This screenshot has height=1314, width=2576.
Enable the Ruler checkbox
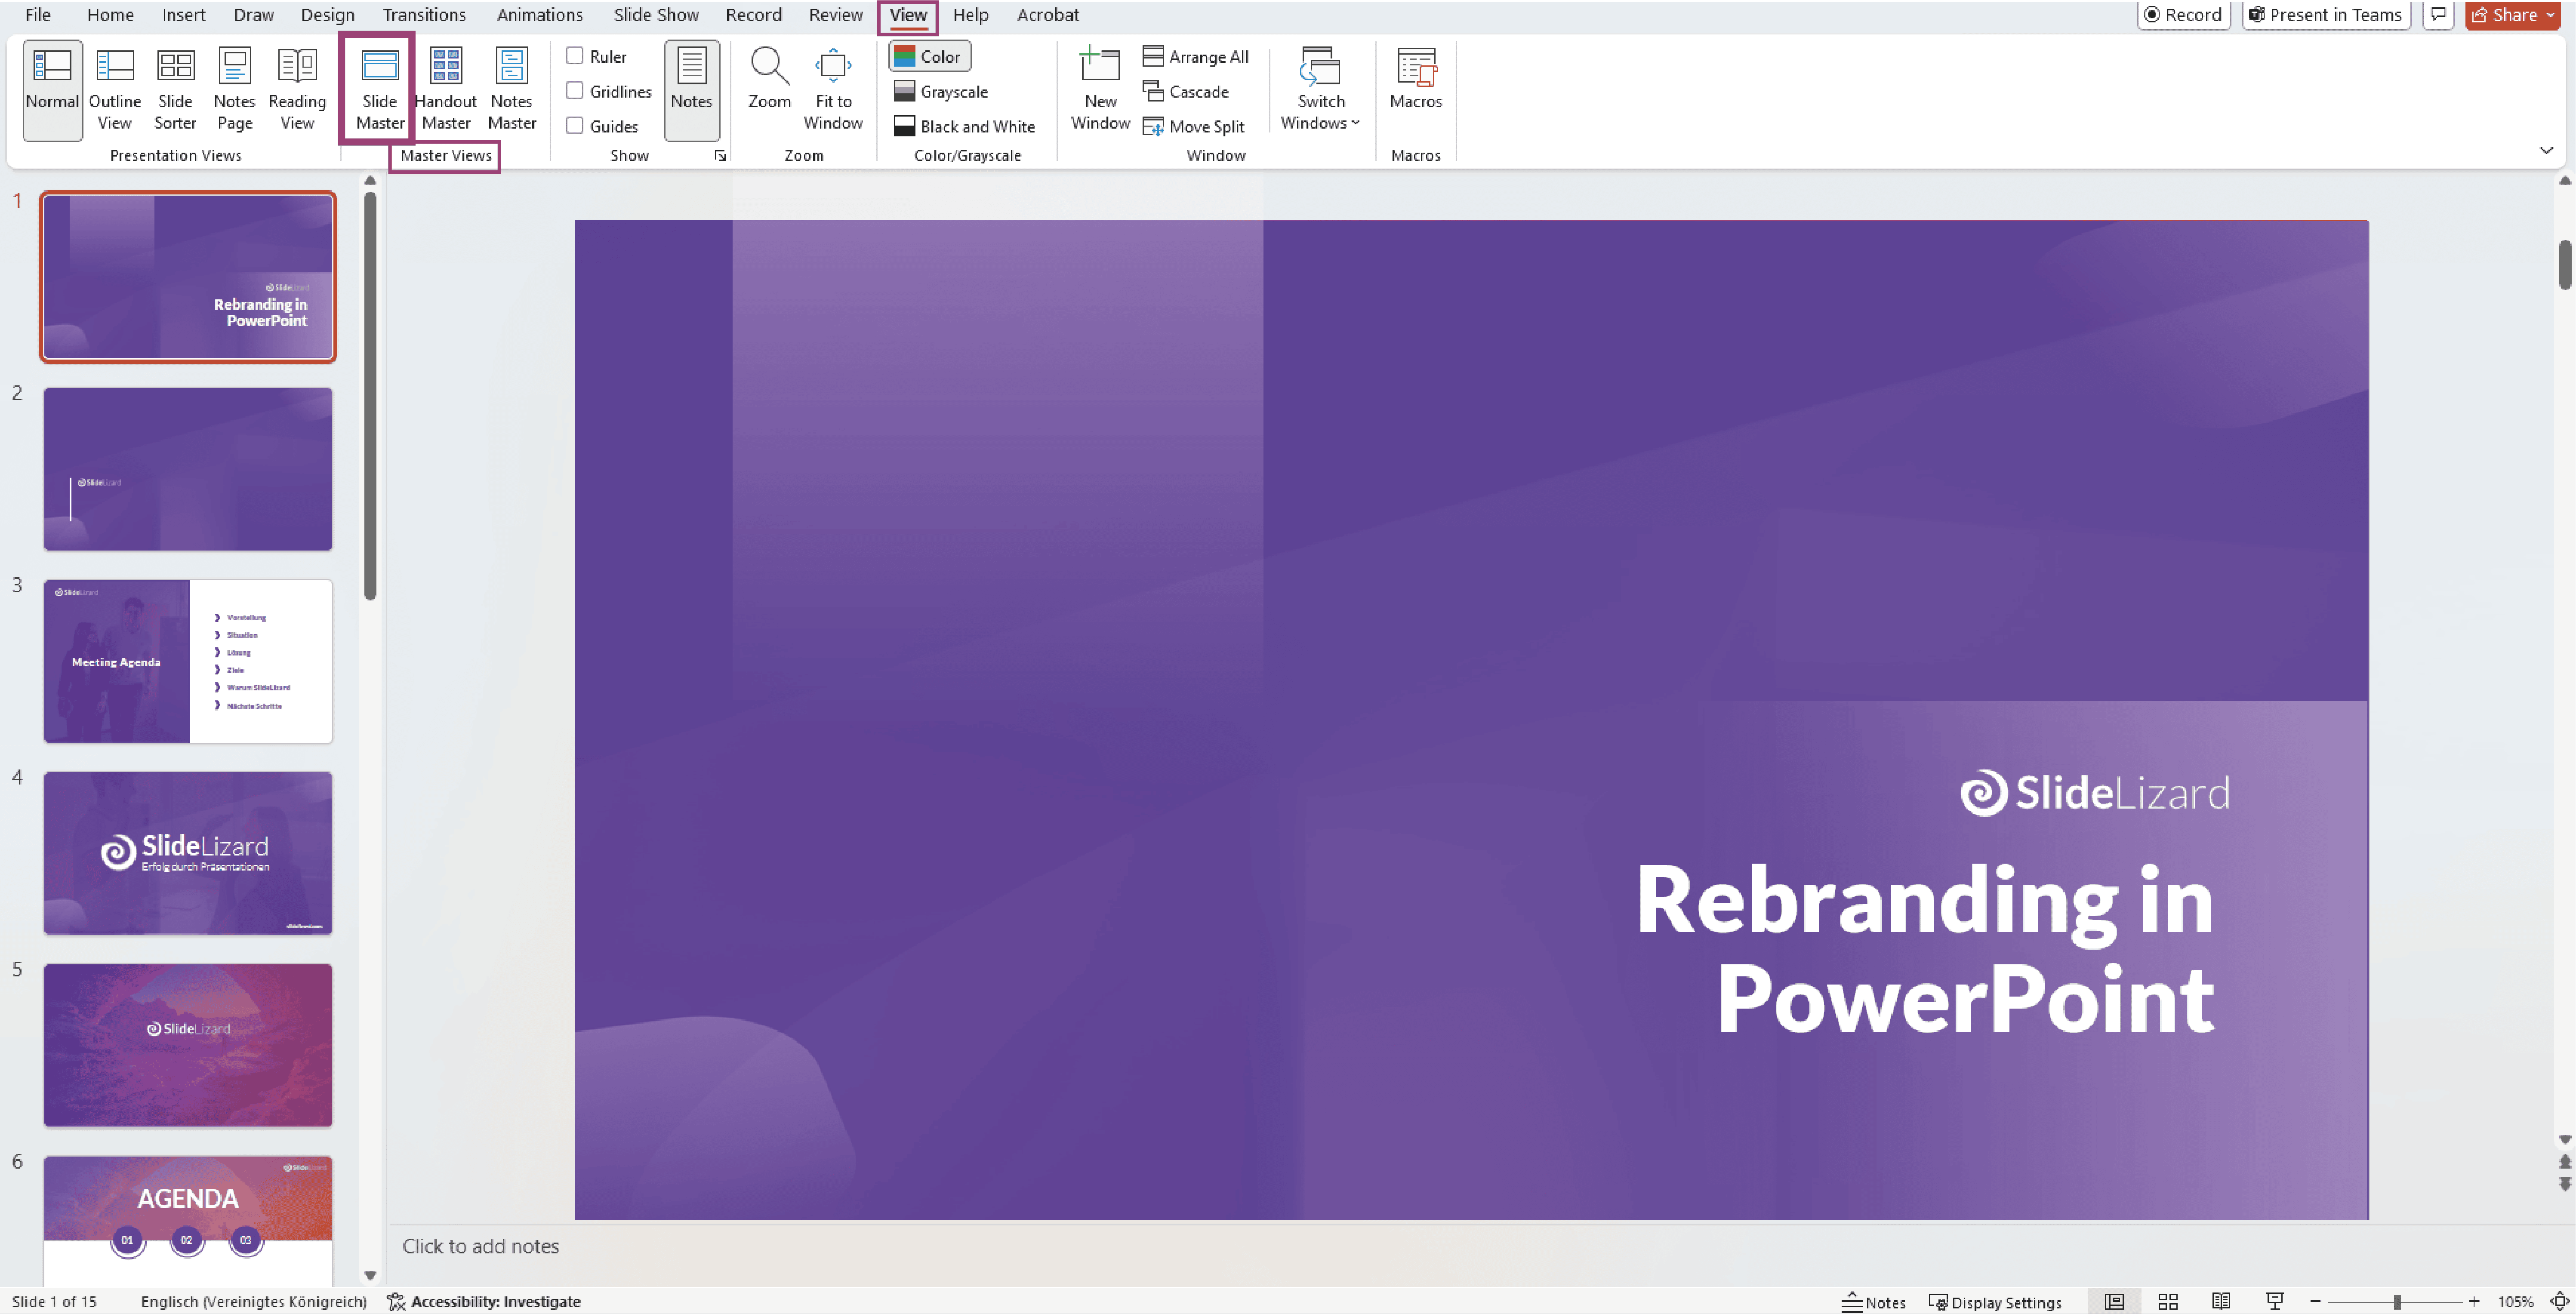[x=575, y=56]
